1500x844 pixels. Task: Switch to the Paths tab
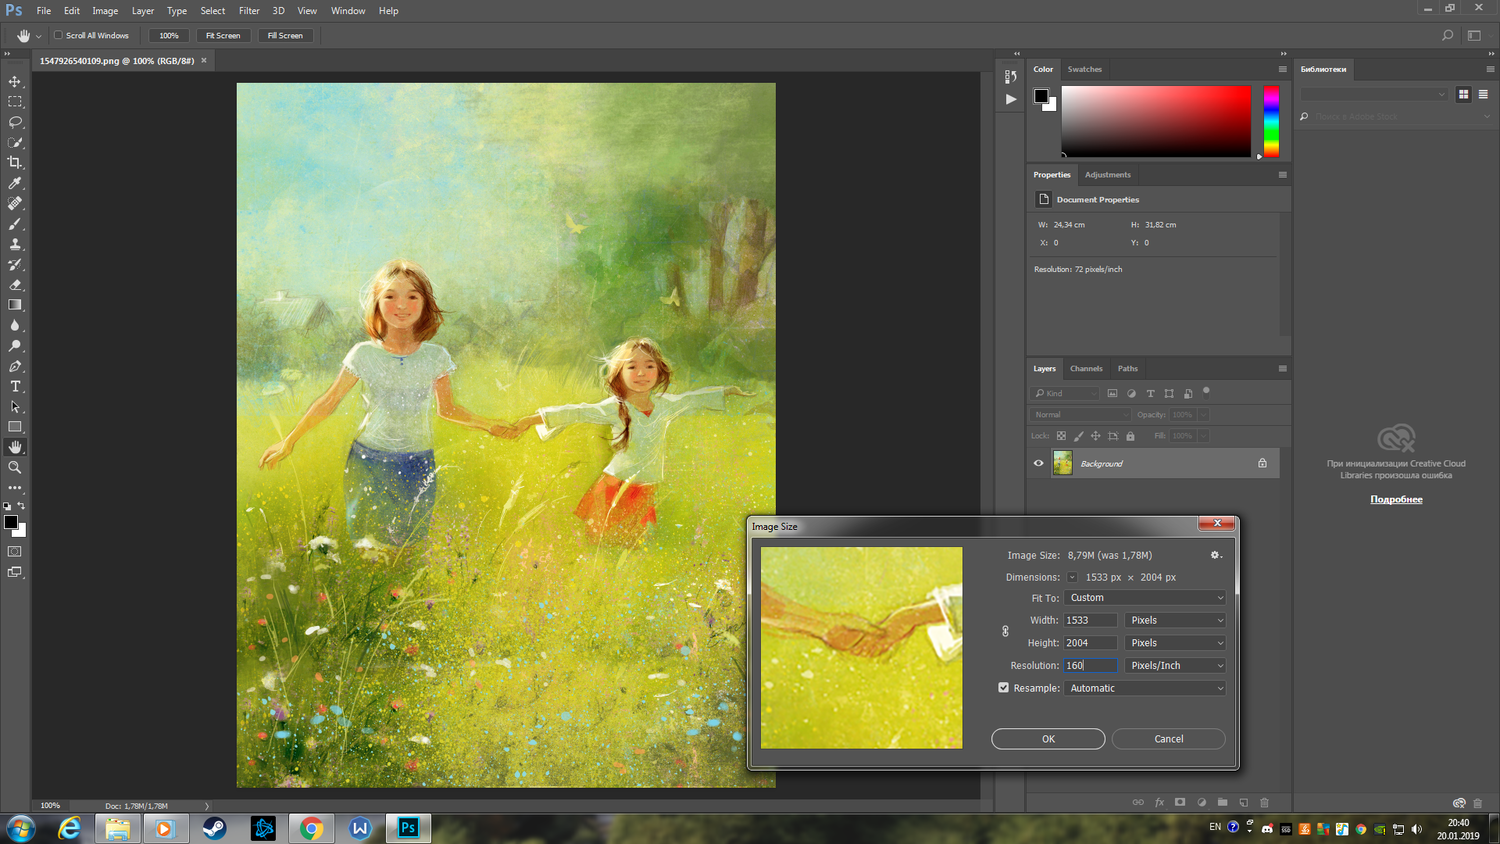tap(1128, 368)
